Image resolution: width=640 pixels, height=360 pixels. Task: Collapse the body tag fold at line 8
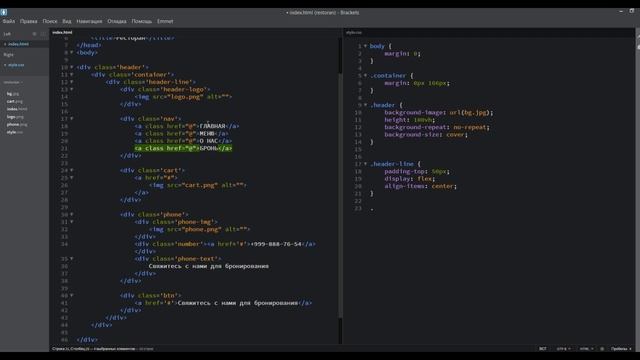[72, 53]
